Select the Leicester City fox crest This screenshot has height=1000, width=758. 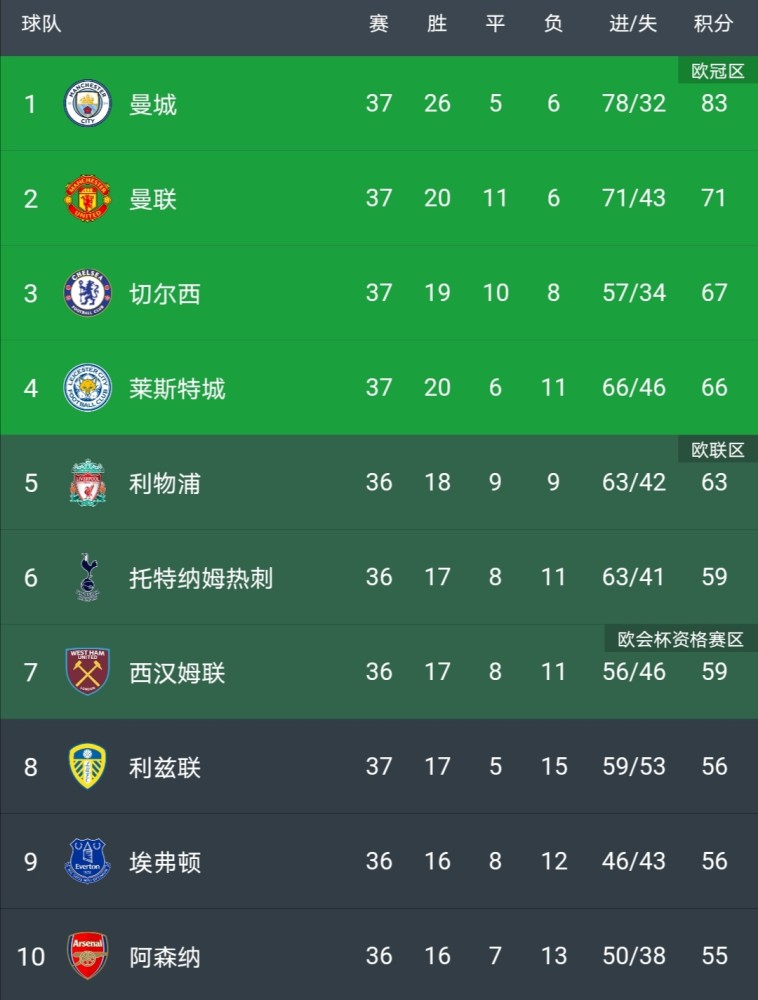(x=87, y=388)
